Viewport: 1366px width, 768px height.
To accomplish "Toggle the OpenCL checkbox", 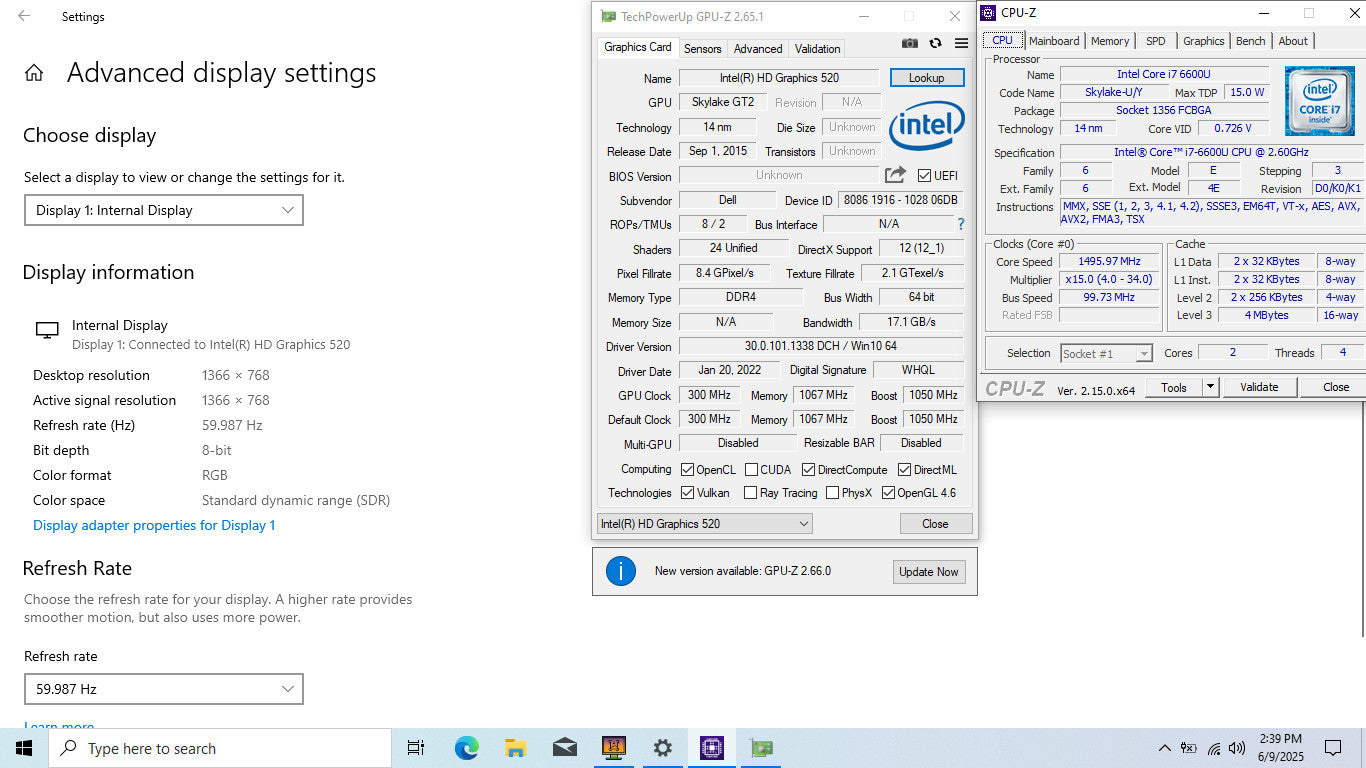I will click(x=687, y=470).
